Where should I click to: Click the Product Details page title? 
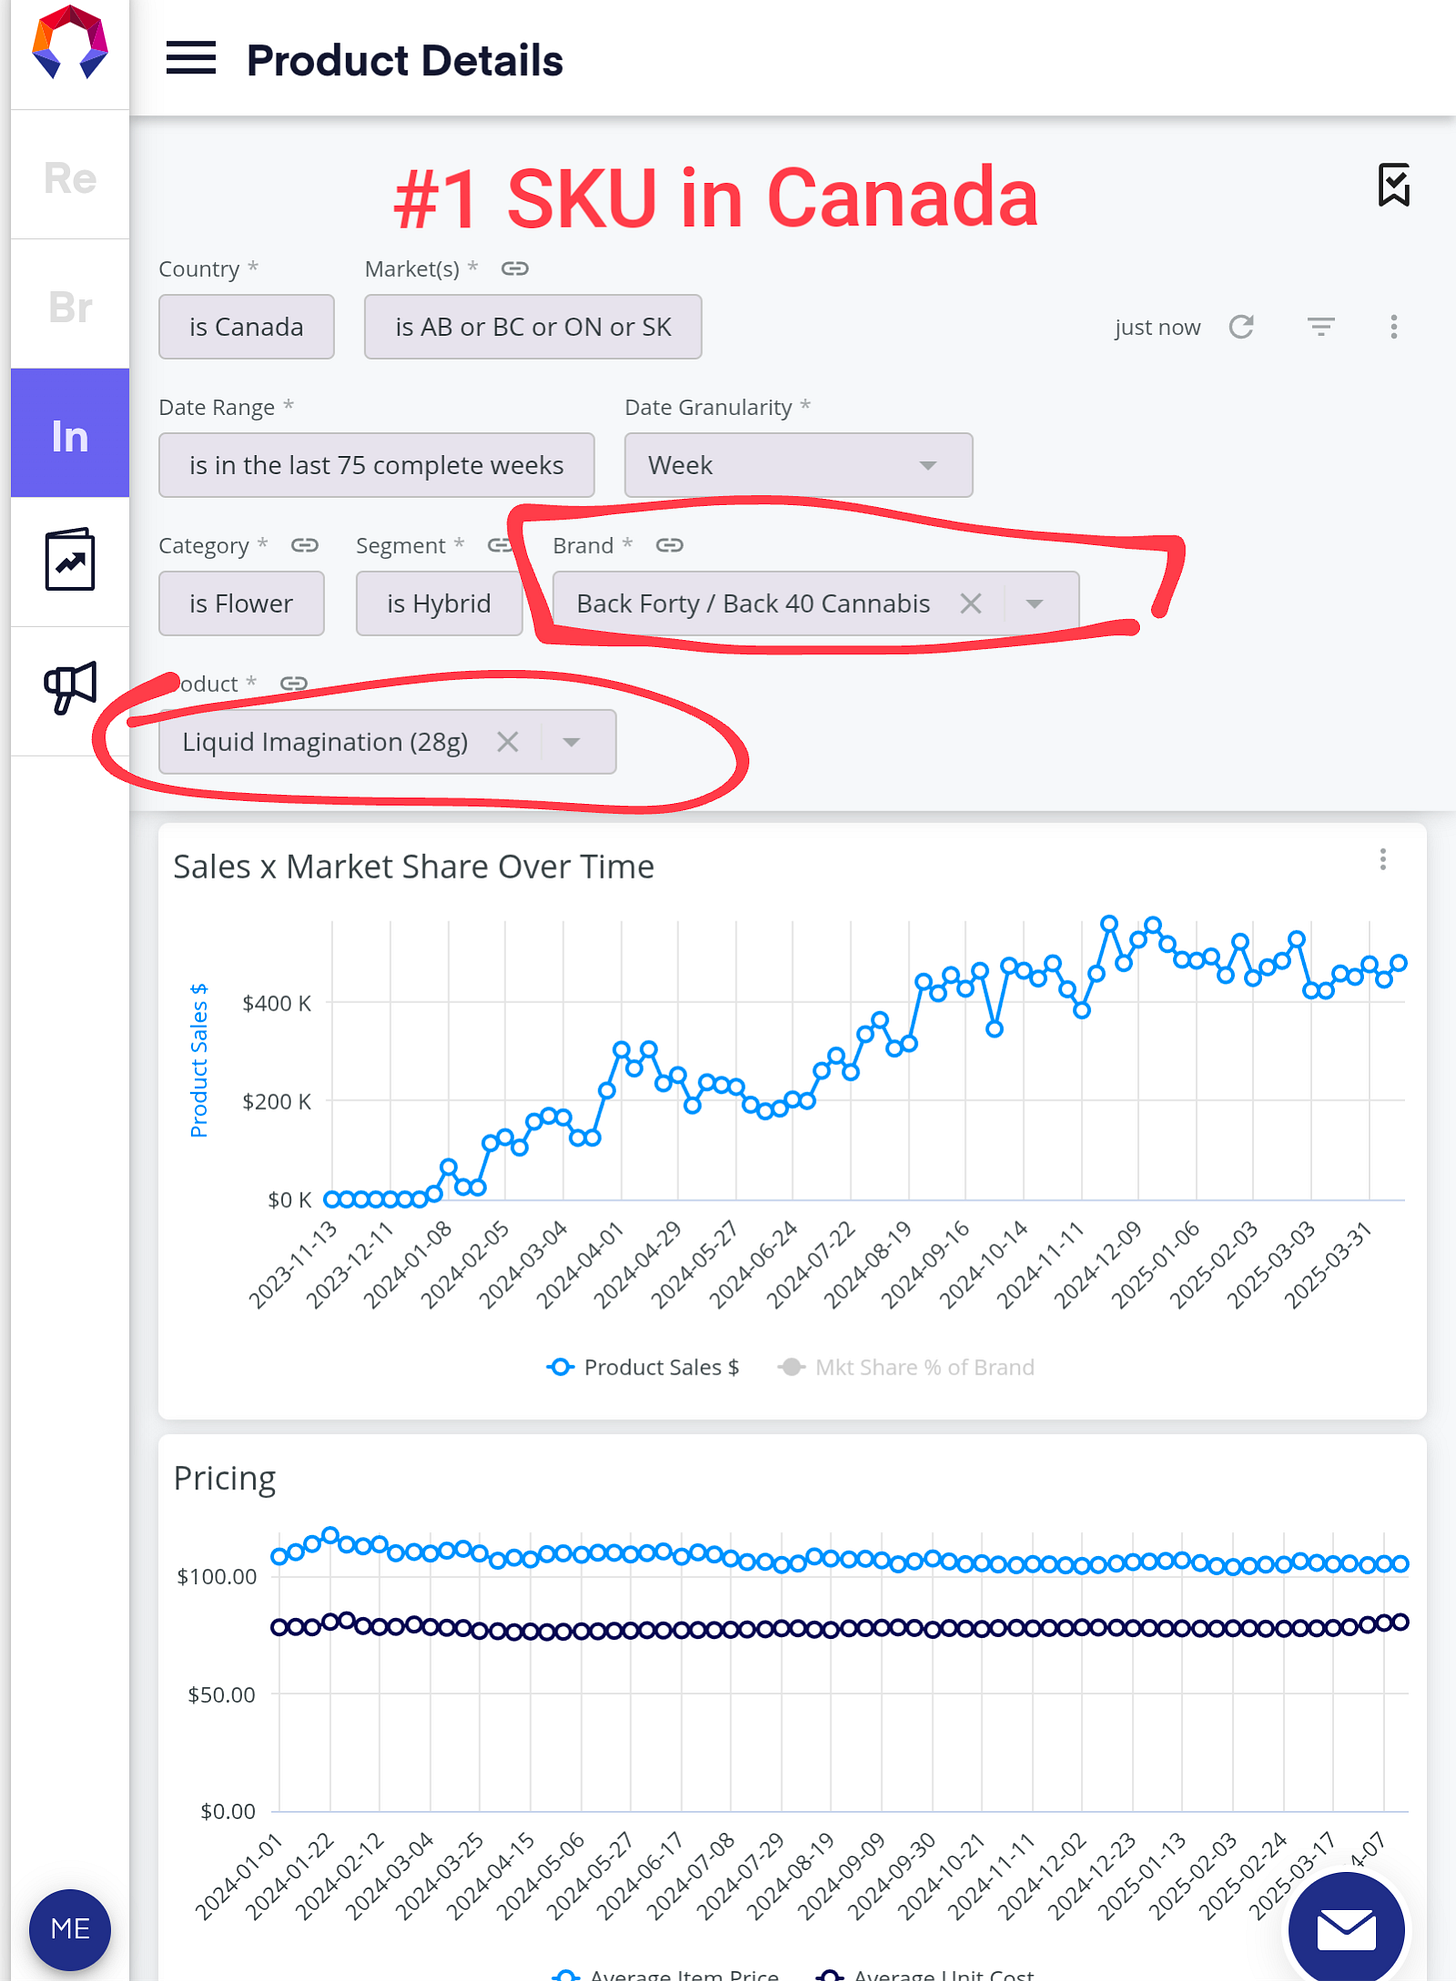point(405,60)
